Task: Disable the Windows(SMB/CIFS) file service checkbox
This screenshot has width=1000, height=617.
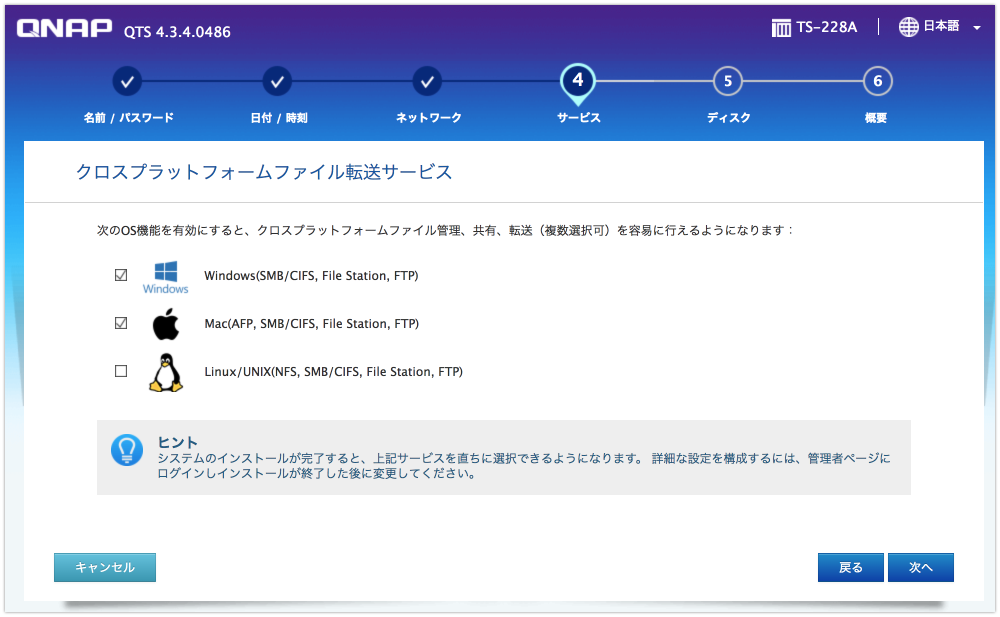Action: (121, 274)
